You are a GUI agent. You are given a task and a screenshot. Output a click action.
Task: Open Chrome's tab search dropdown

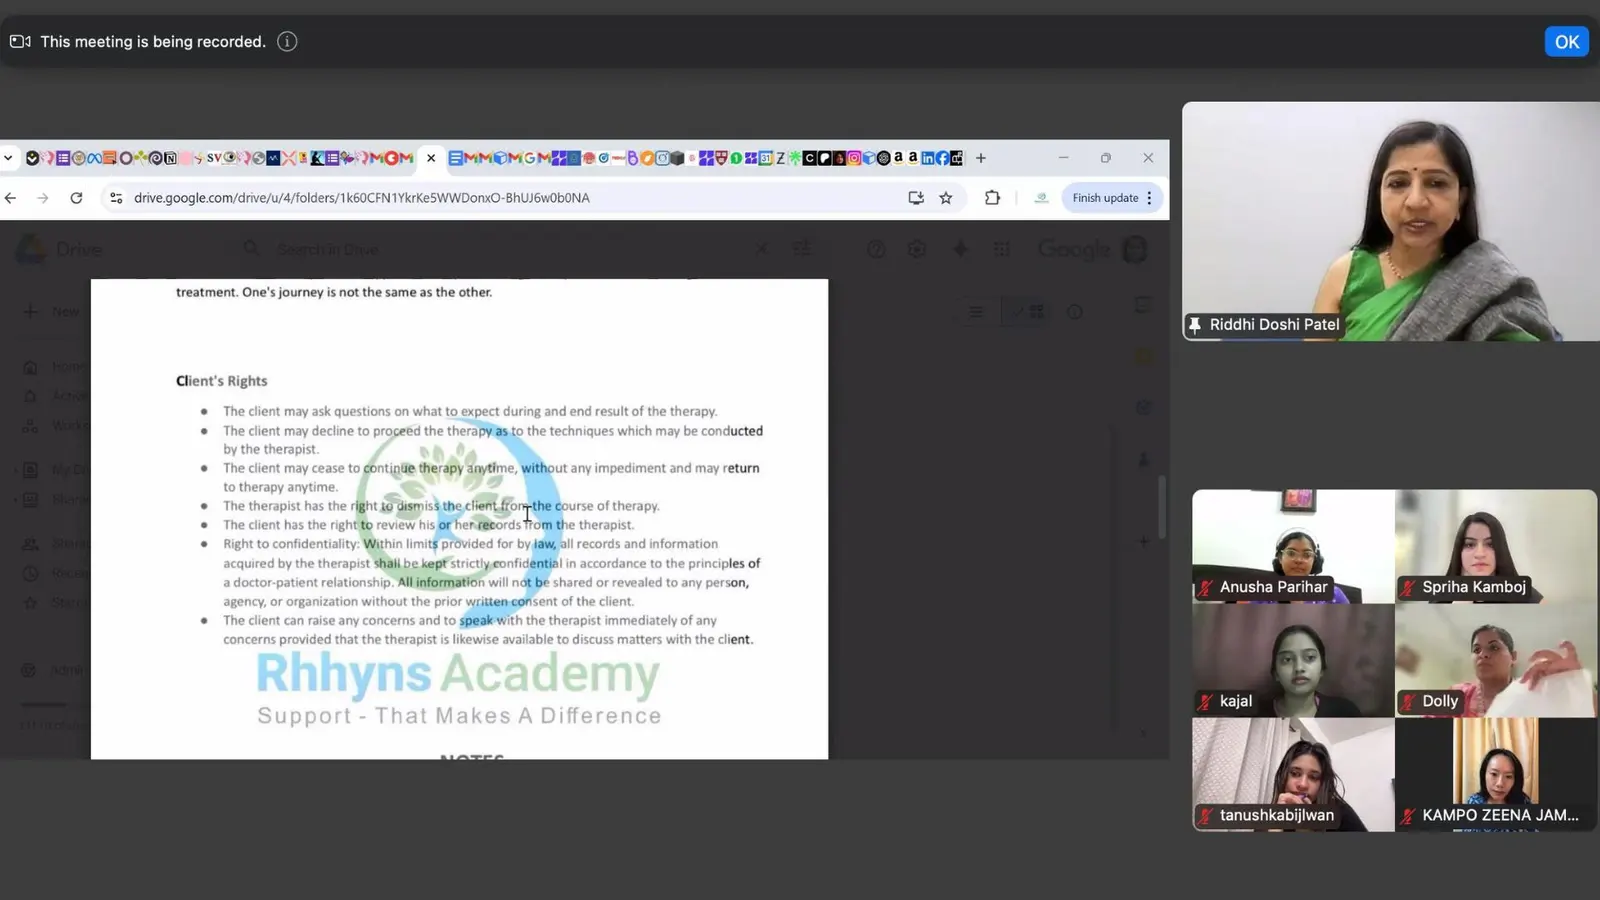(x=8, y=158)
